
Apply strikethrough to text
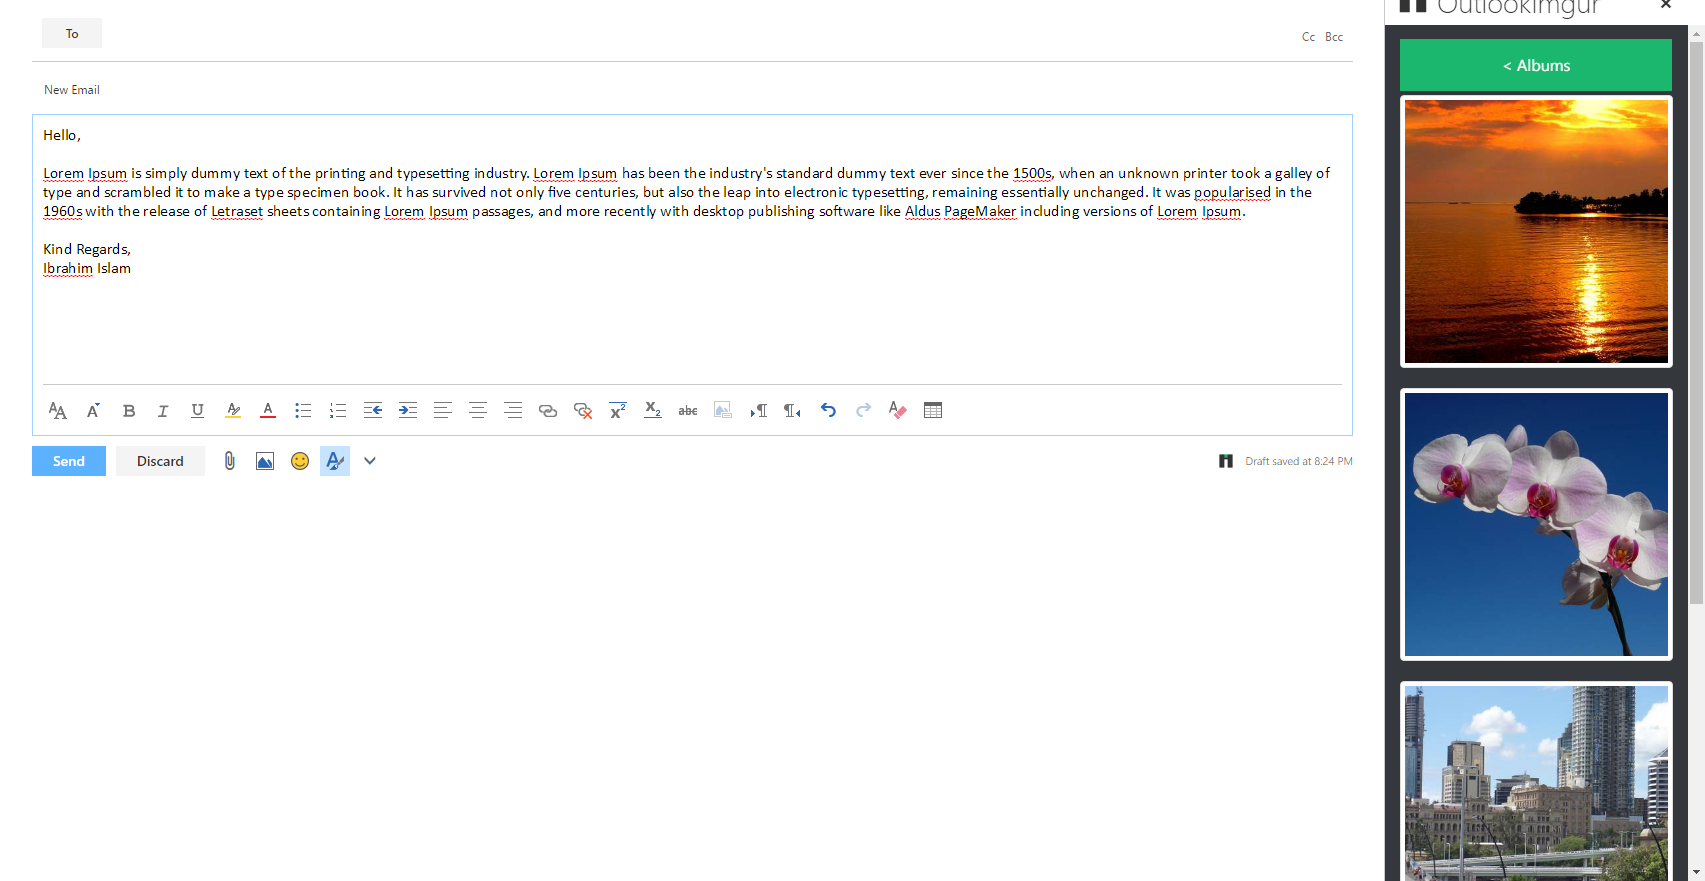coord(688,410)
